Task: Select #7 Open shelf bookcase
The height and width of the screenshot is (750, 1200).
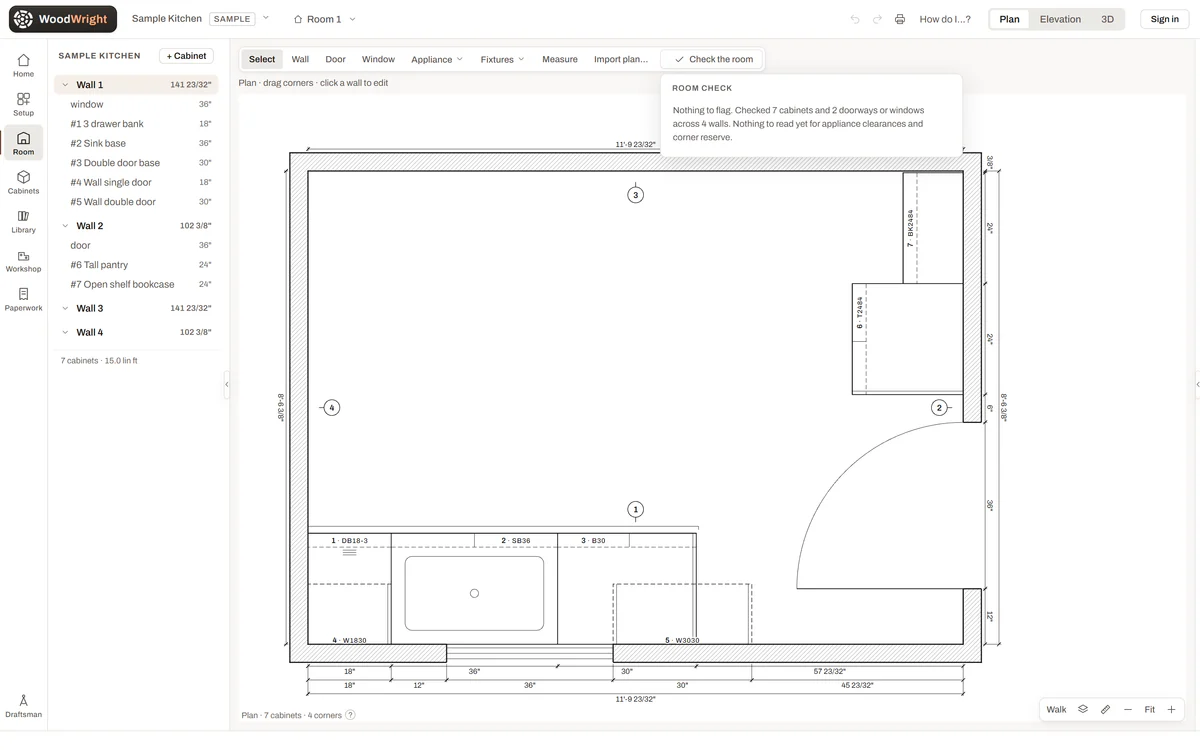Action: point(136,284)
